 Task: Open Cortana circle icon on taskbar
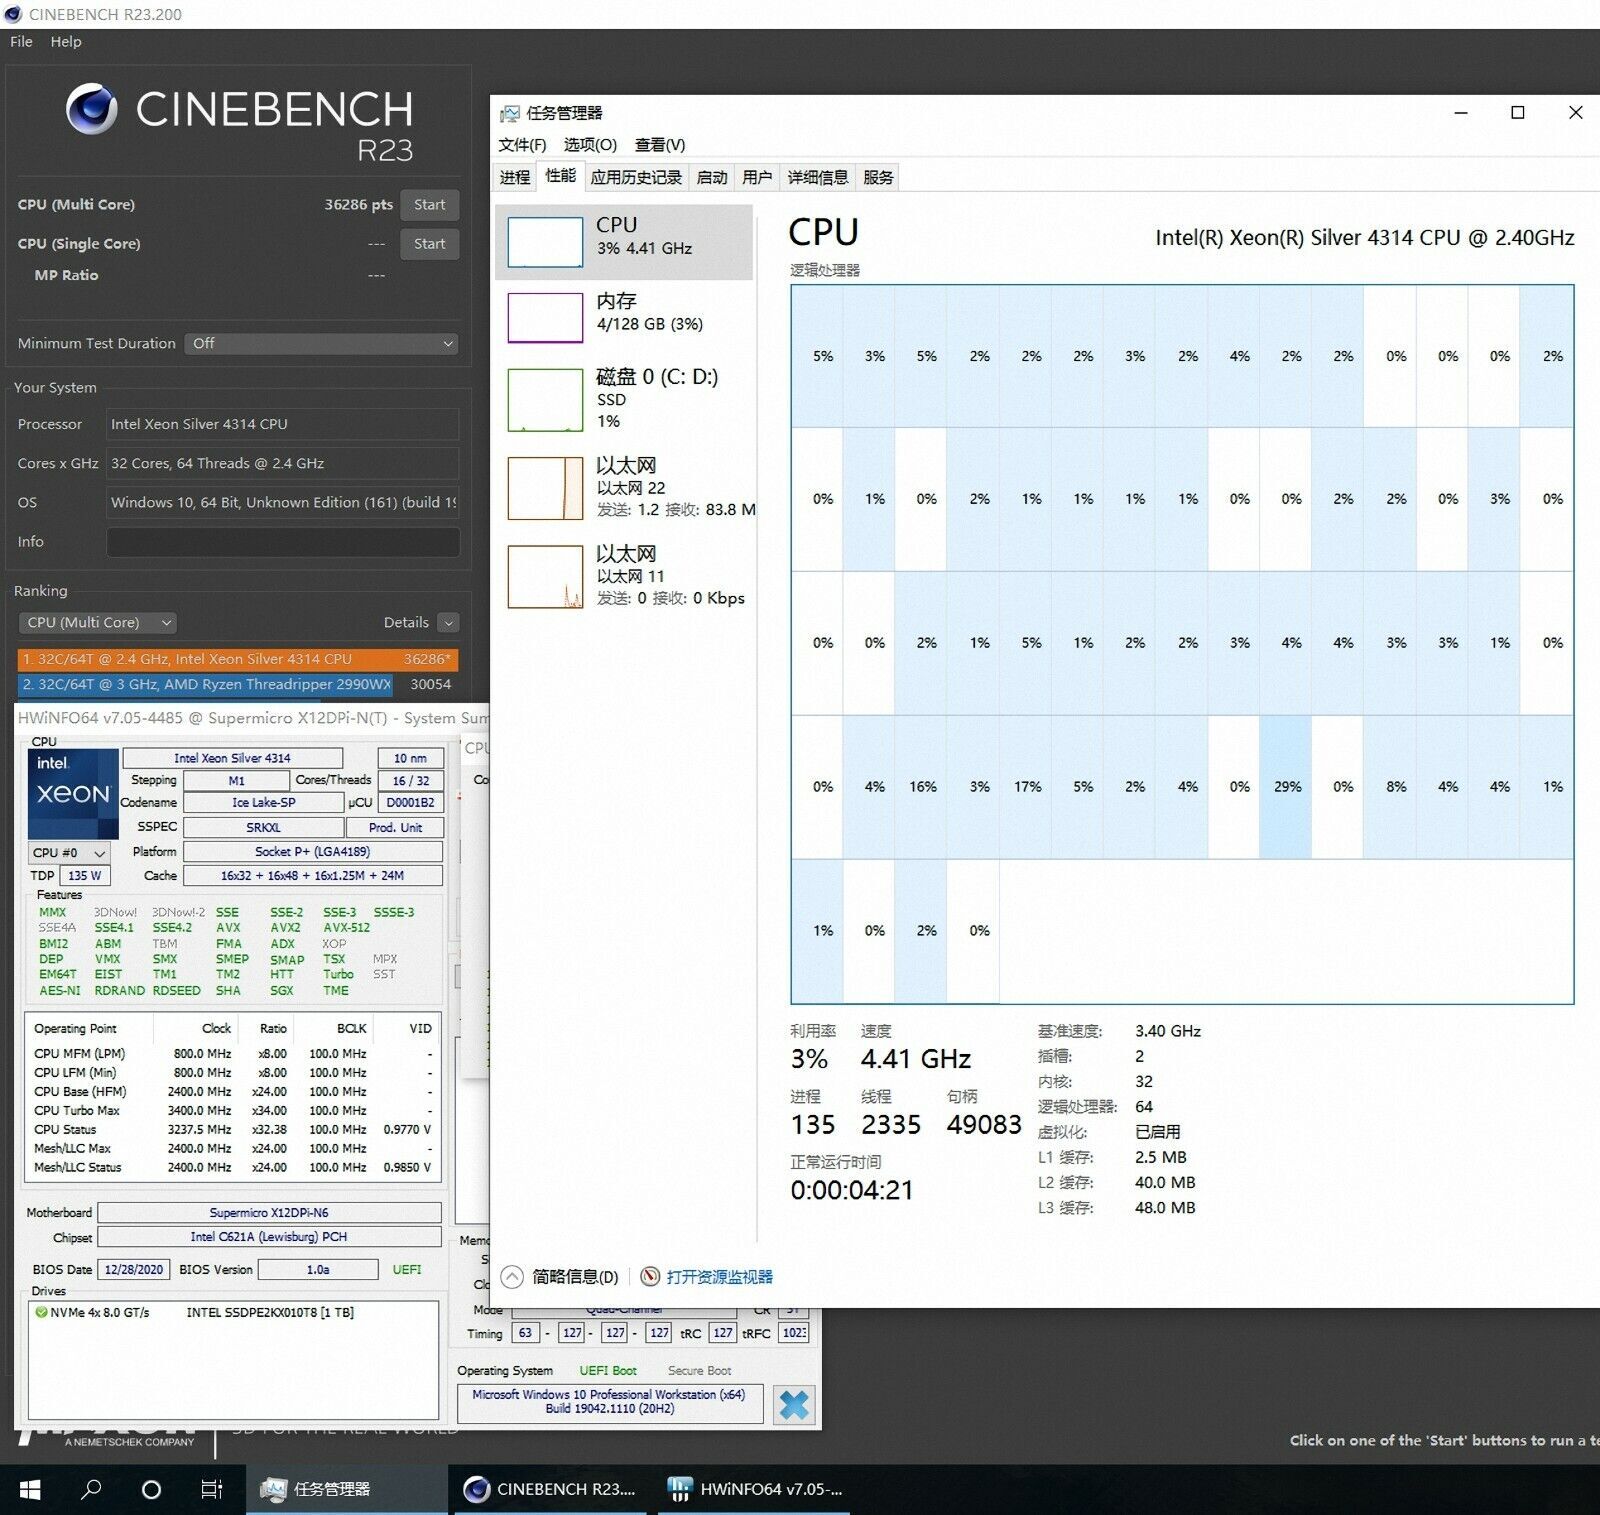pos(151,1489)
